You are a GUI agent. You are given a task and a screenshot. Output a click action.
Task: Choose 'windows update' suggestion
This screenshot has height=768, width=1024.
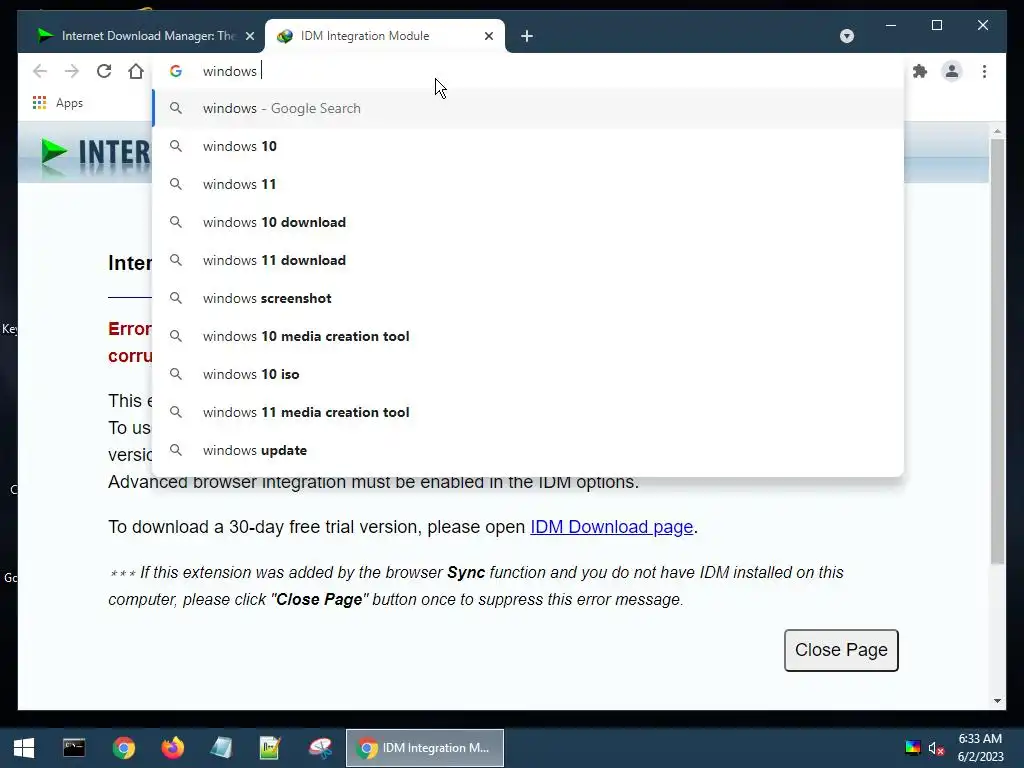tap(528, 450)
